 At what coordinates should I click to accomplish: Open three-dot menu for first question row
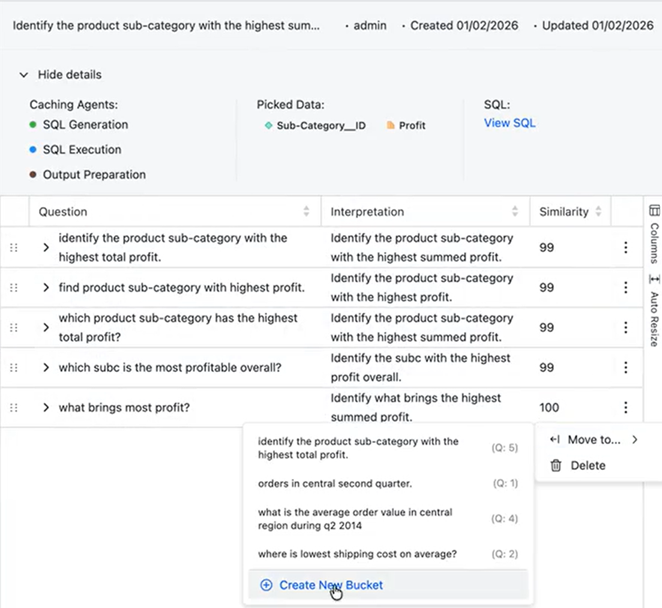click(x=626, y=248)
